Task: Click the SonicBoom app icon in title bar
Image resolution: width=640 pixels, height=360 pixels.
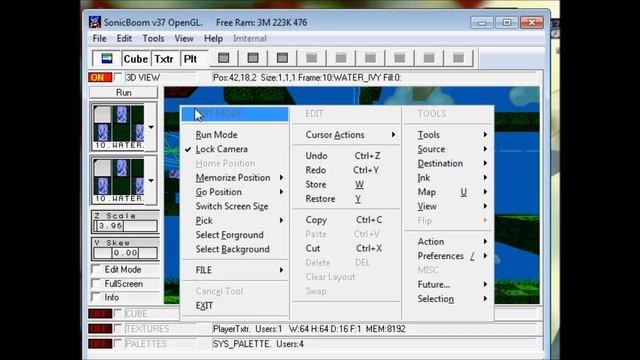Action: click(95, 22)
